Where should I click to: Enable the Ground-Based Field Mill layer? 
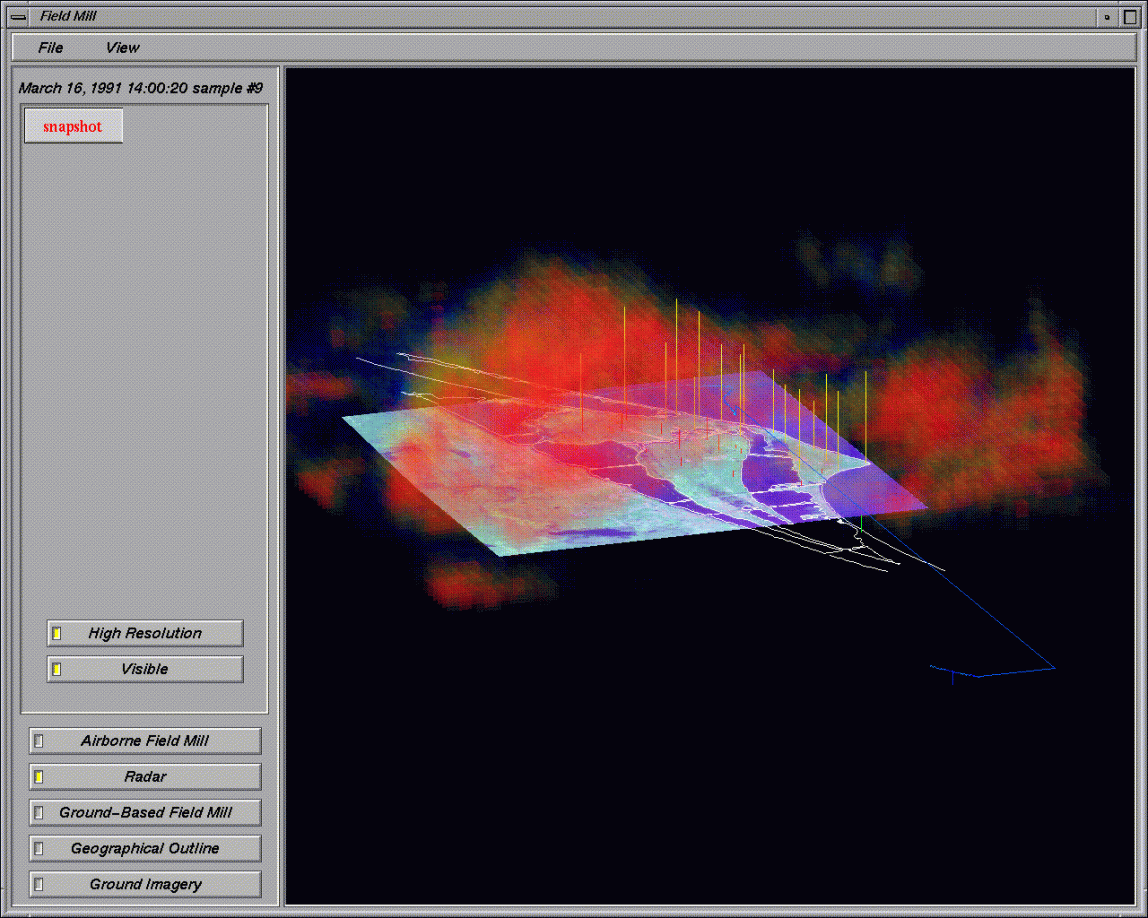pyautogui.click(x=145, y=813)
